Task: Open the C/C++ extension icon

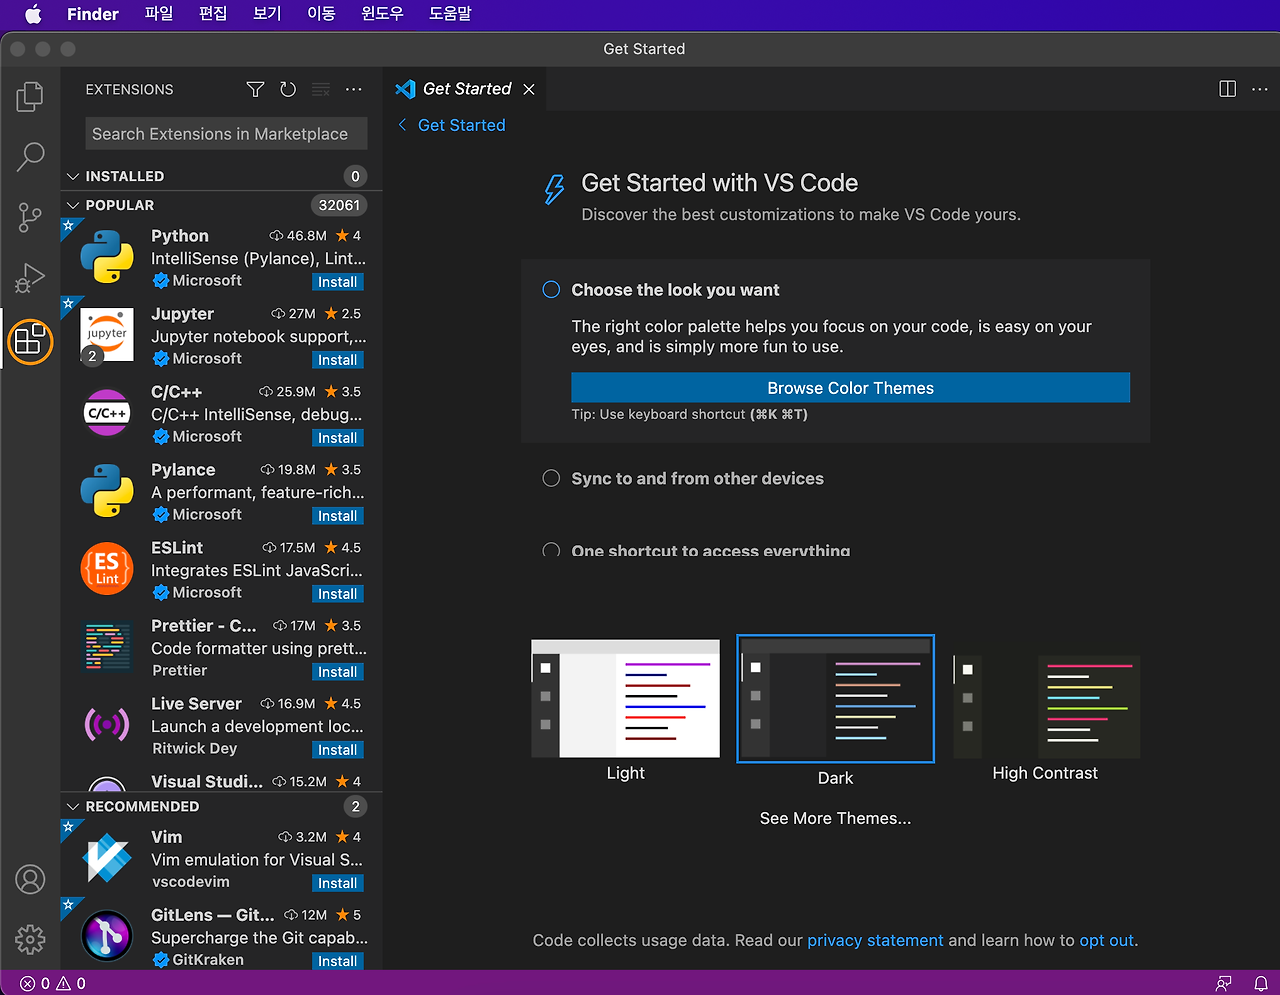Action: (x=107, y=413)
